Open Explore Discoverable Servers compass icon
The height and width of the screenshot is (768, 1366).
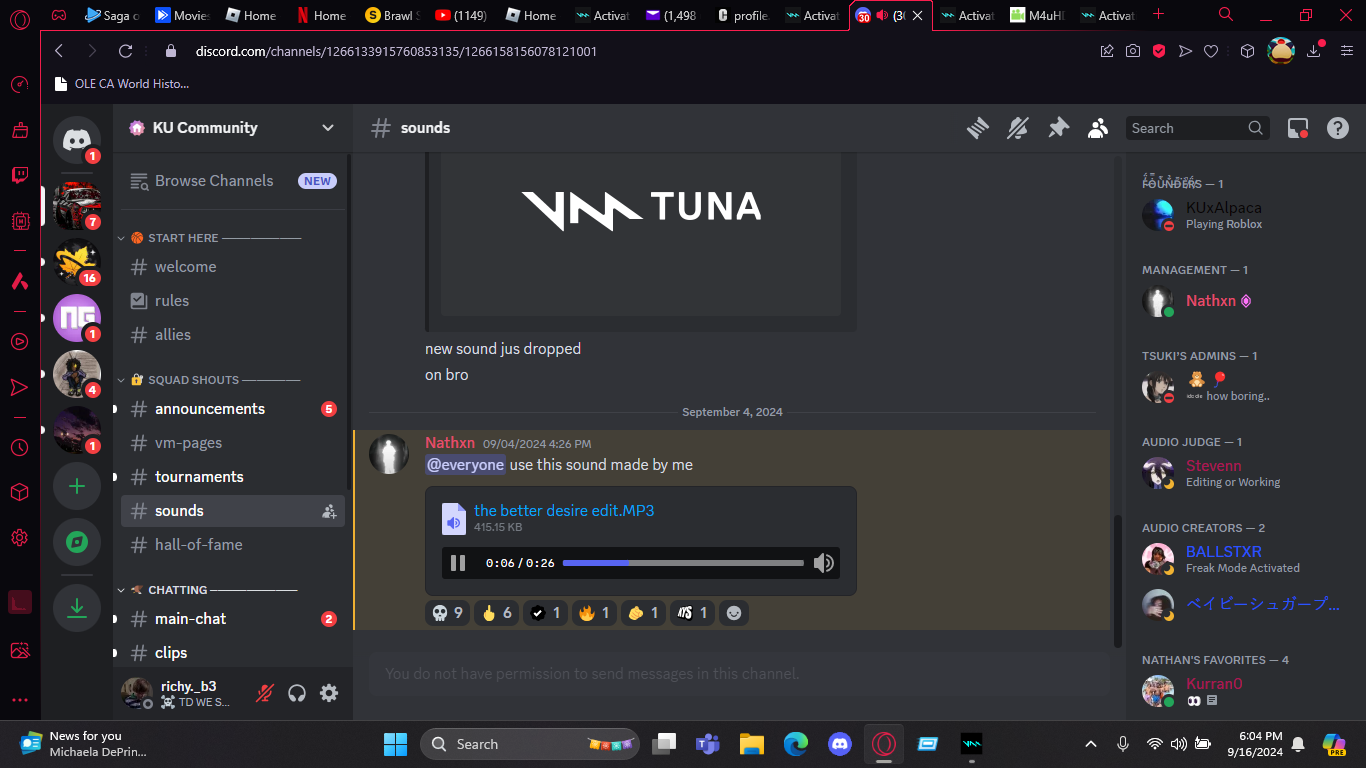pos(77,543)
